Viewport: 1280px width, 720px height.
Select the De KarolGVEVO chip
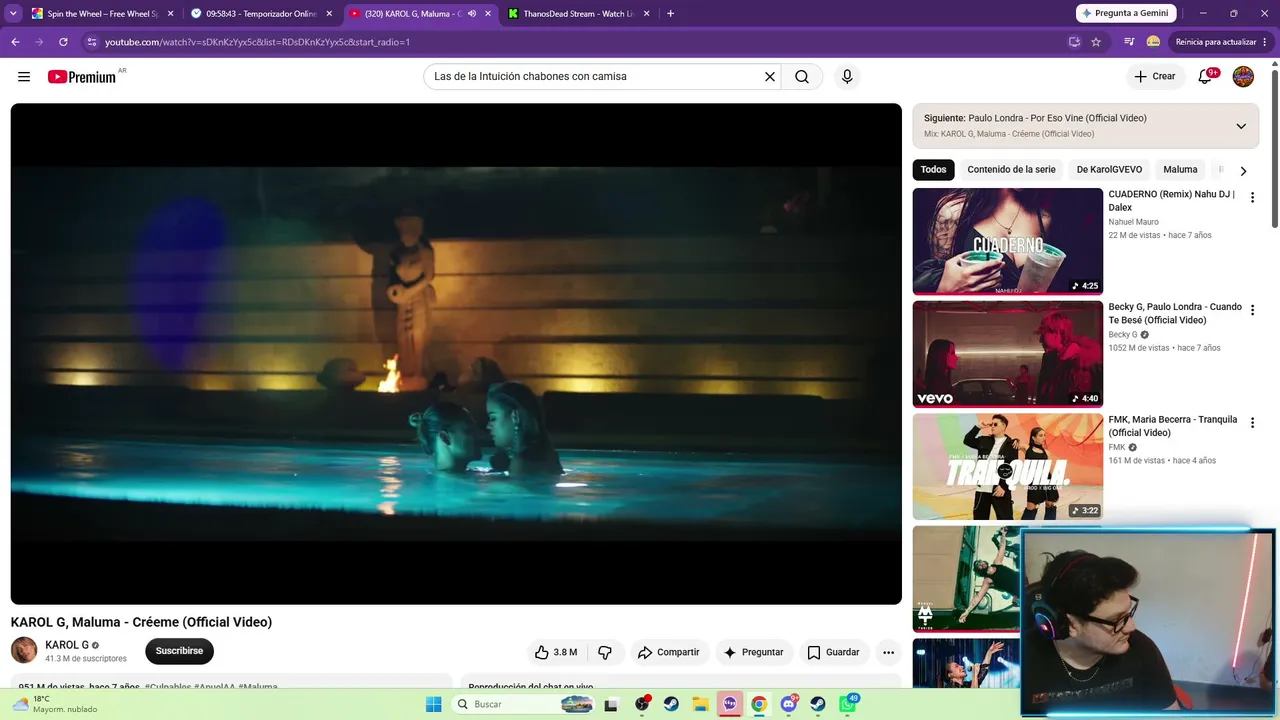[x=1109, y=170]
